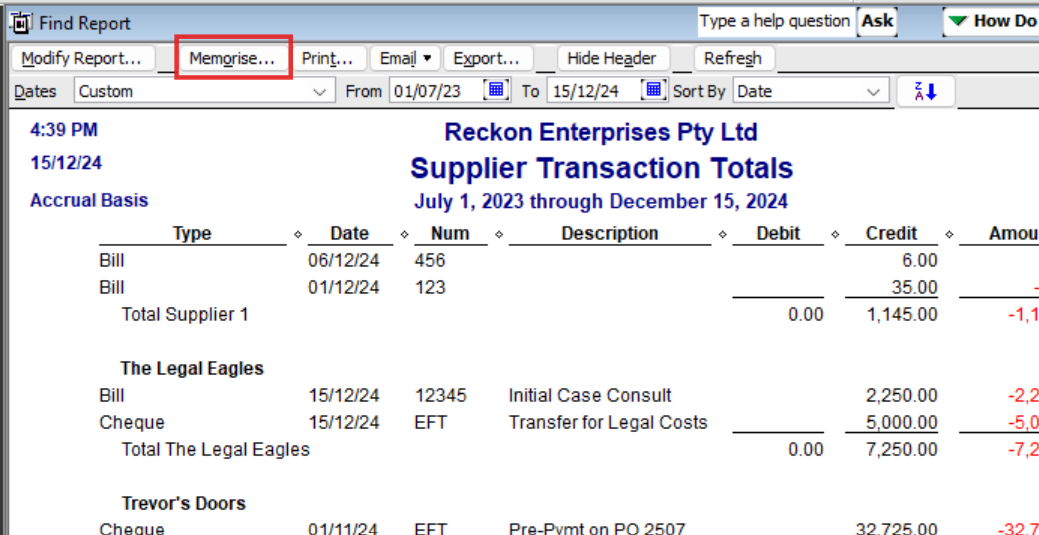Print the report
Viewport: 1039px width, 535px height.
328,58
